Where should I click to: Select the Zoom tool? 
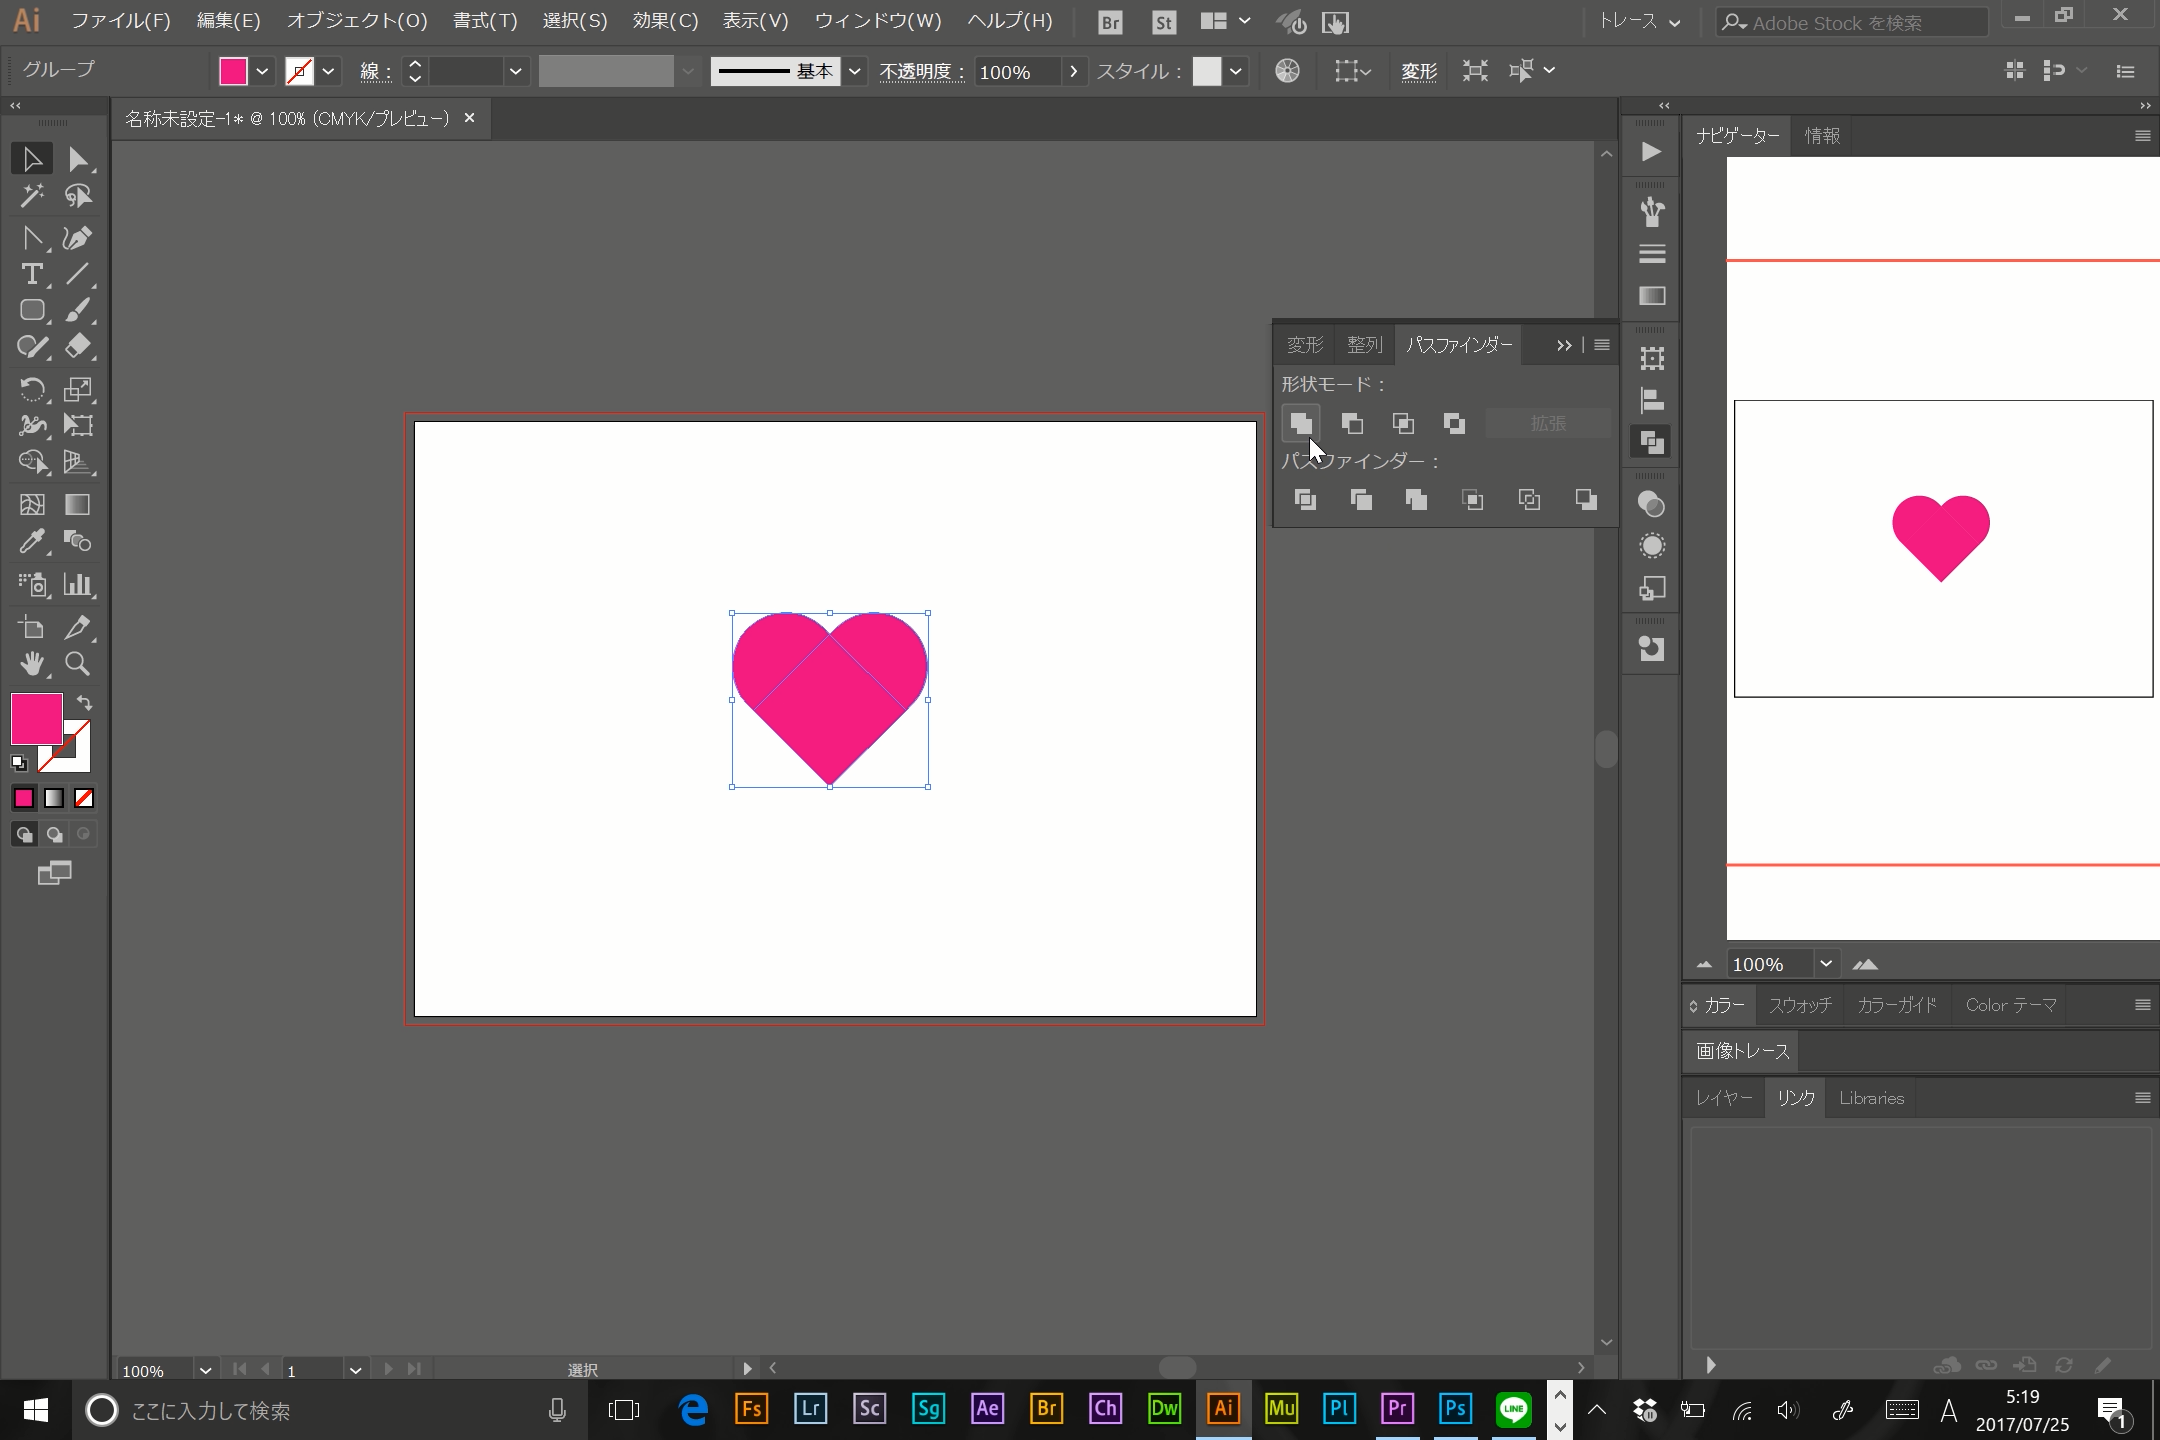coord(78,664)
